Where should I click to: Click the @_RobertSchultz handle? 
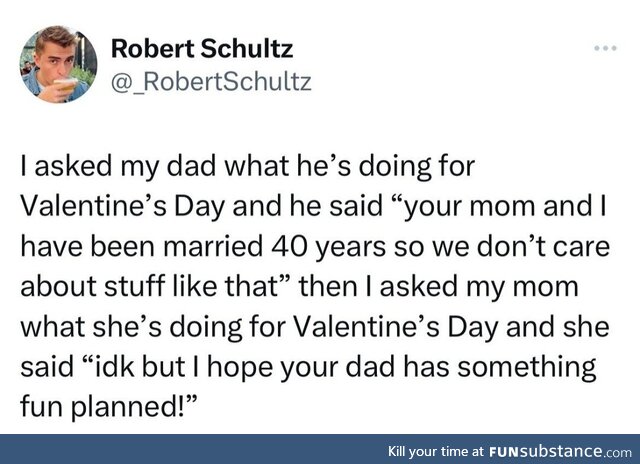[210, 81]
